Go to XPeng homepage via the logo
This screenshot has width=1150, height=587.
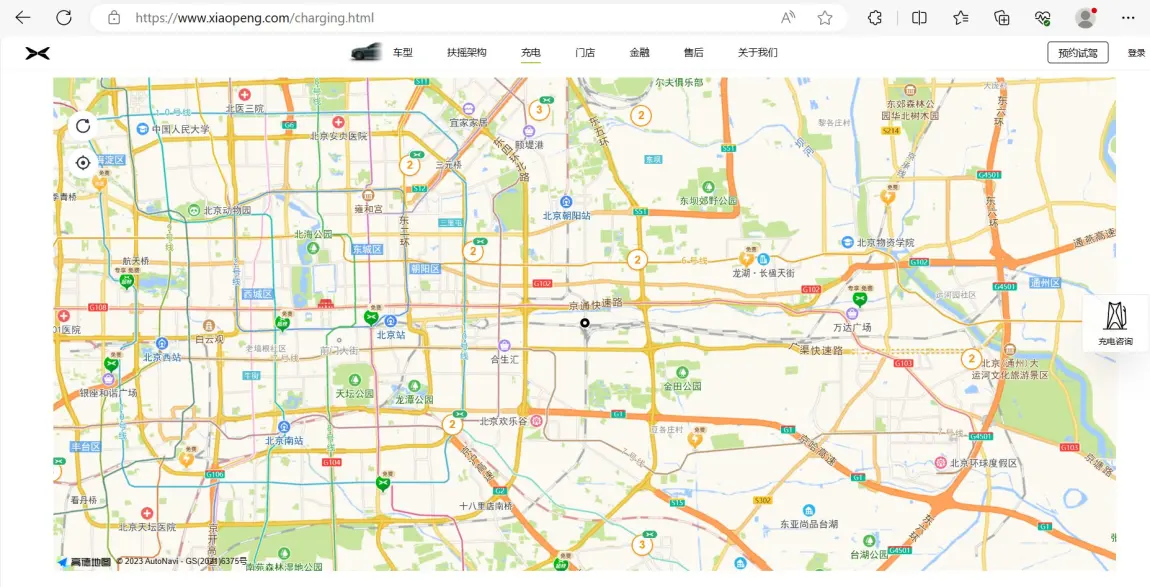pos(37,53)
